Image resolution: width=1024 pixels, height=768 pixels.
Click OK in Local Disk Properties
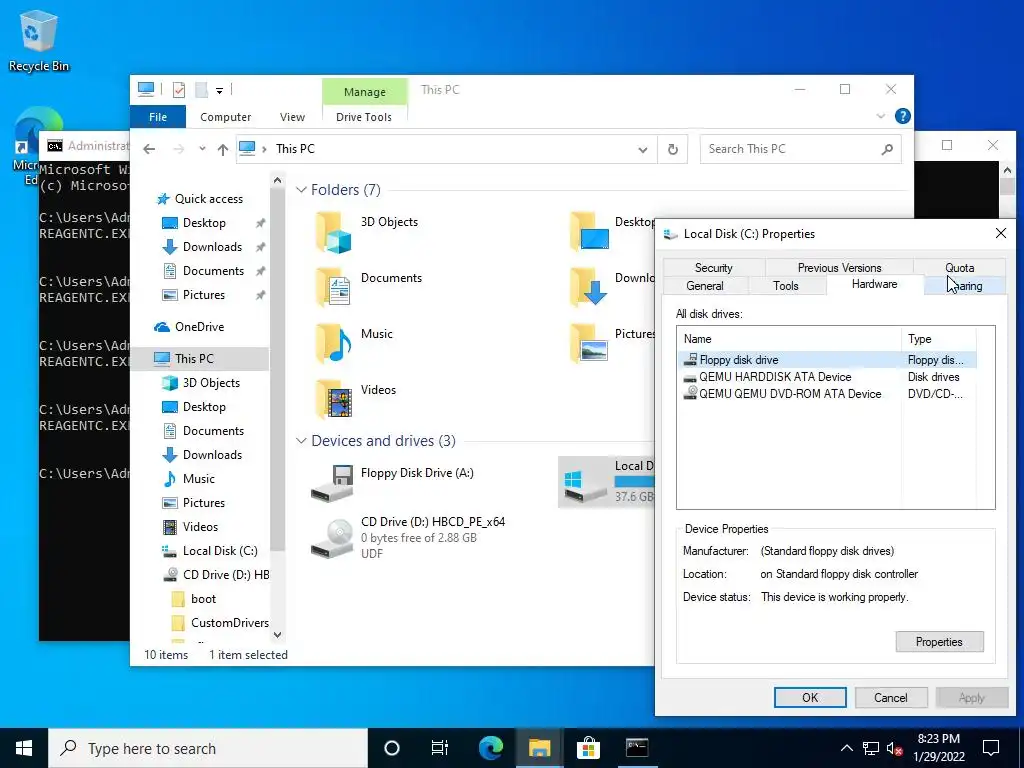click(810, 697)
